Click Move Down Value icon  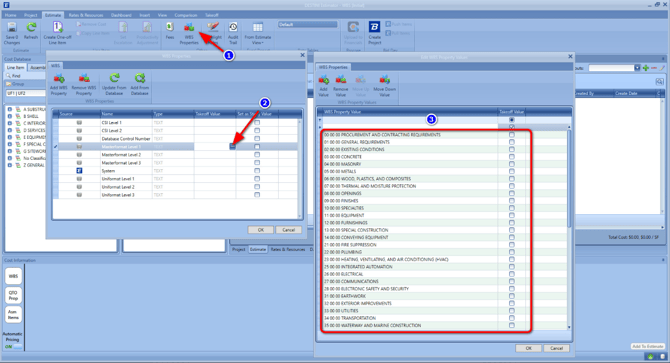tap(385, 80)
